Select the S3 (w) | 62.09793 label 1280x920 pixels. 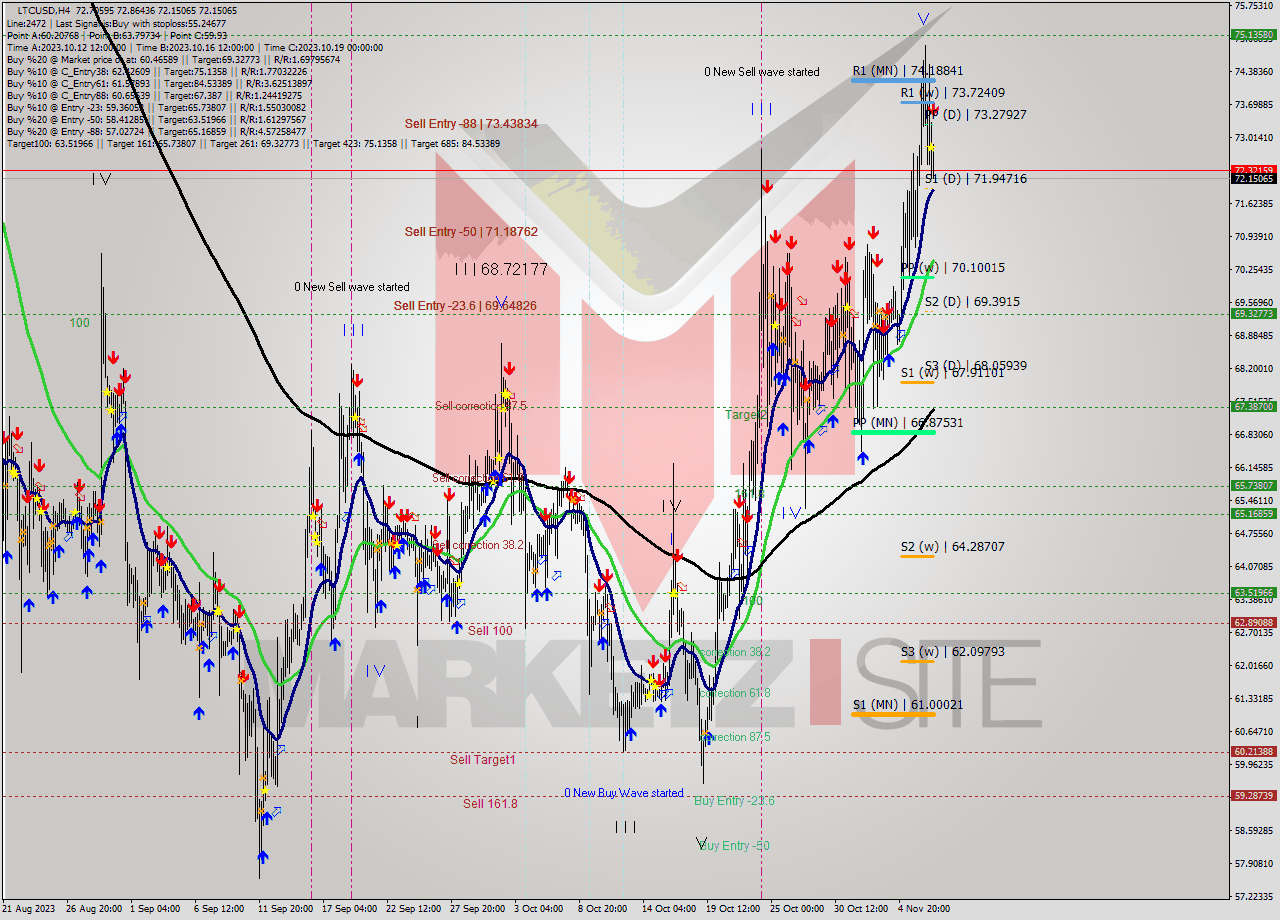point(952,652)
